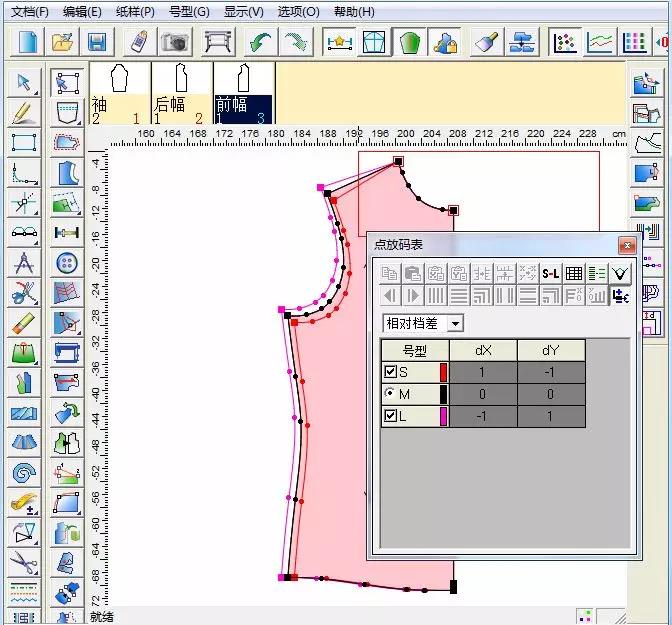Click the open folder icon
Image resolution: width=672 pixels, height=625 pixels.
[x=62, y=42]
